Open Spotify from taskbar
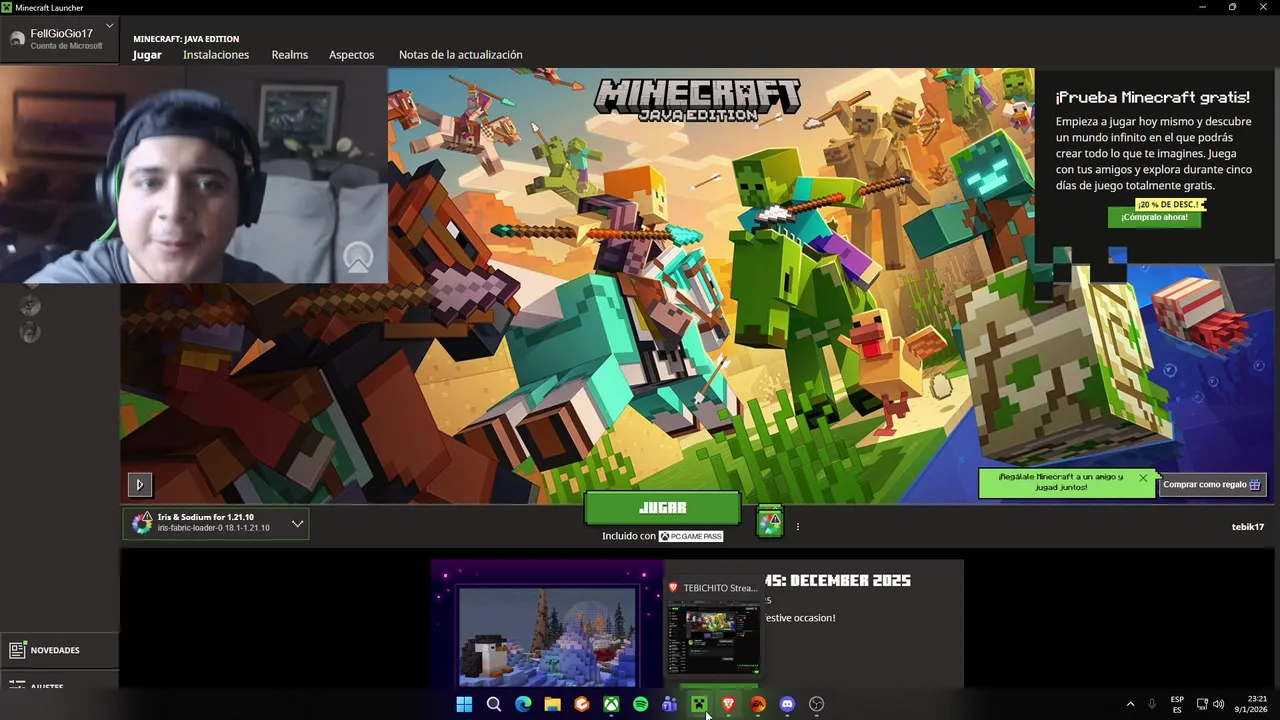The image size is (1280, 720). pyautogui.click(x=640, y=704)
